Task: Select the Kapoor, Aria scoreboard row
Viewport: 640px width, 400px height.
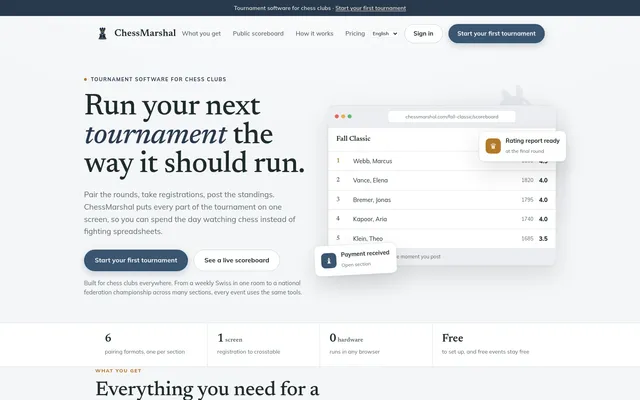Action: 442,219
